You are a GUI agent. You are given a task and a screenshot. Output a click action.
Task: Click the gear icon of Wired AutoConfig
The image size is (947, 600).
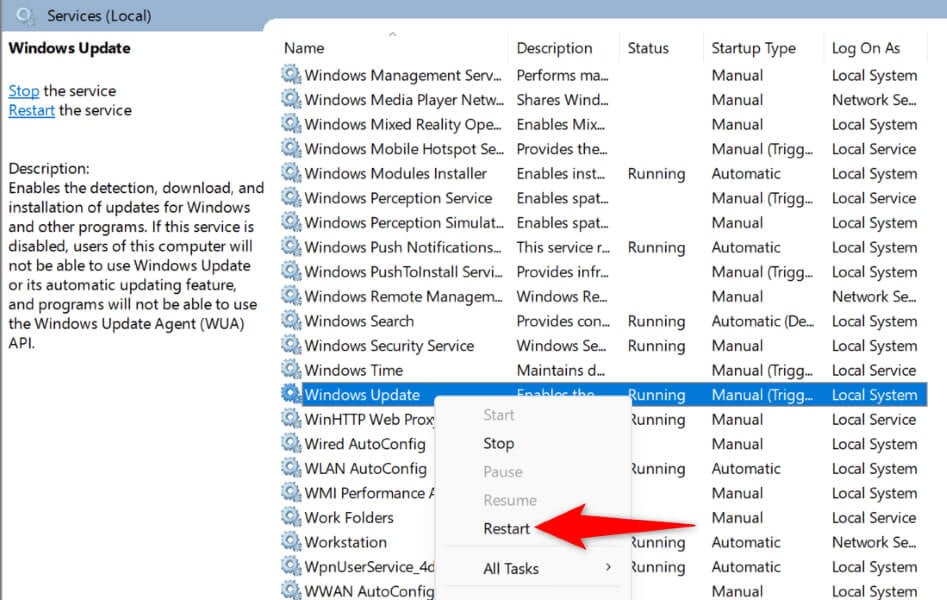[291, 444]
